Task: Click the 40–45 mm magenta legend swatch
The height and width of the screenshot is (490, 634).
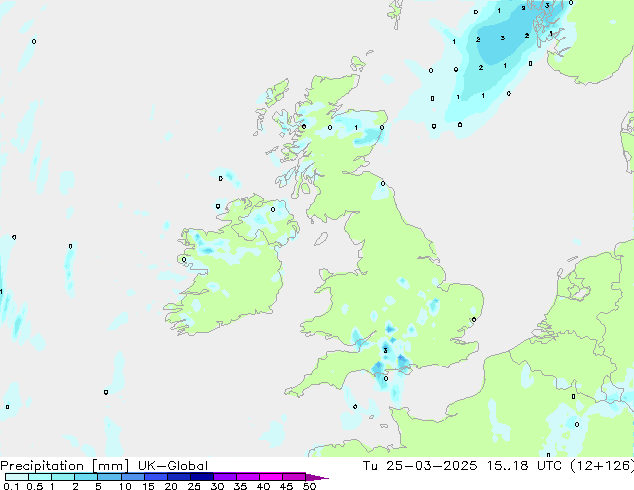Action: pos(271,477)
